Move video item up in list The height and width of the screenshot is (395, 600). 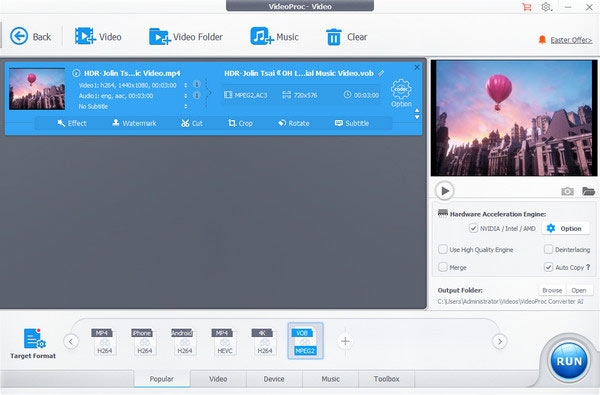417,111
